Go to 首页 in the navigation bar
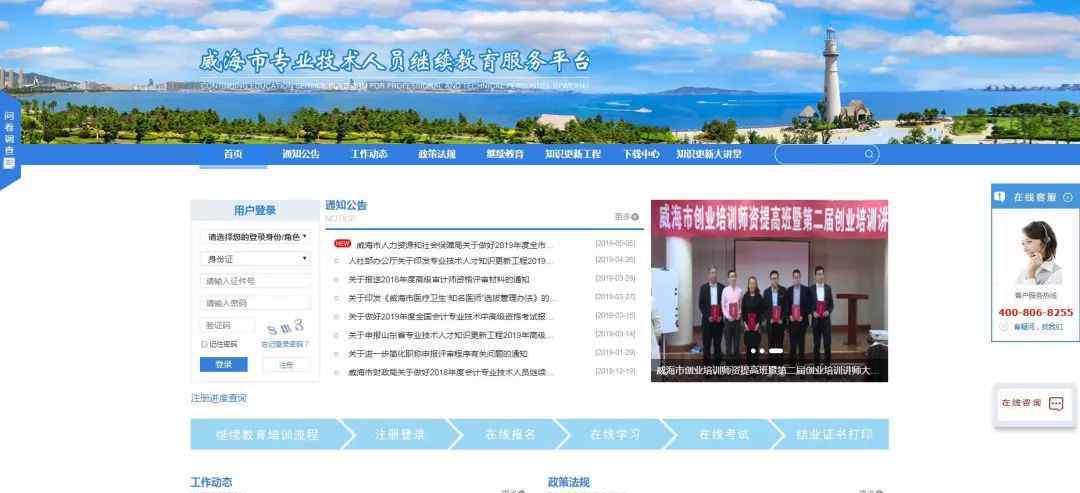1080x493 pixels. [233, 154]
